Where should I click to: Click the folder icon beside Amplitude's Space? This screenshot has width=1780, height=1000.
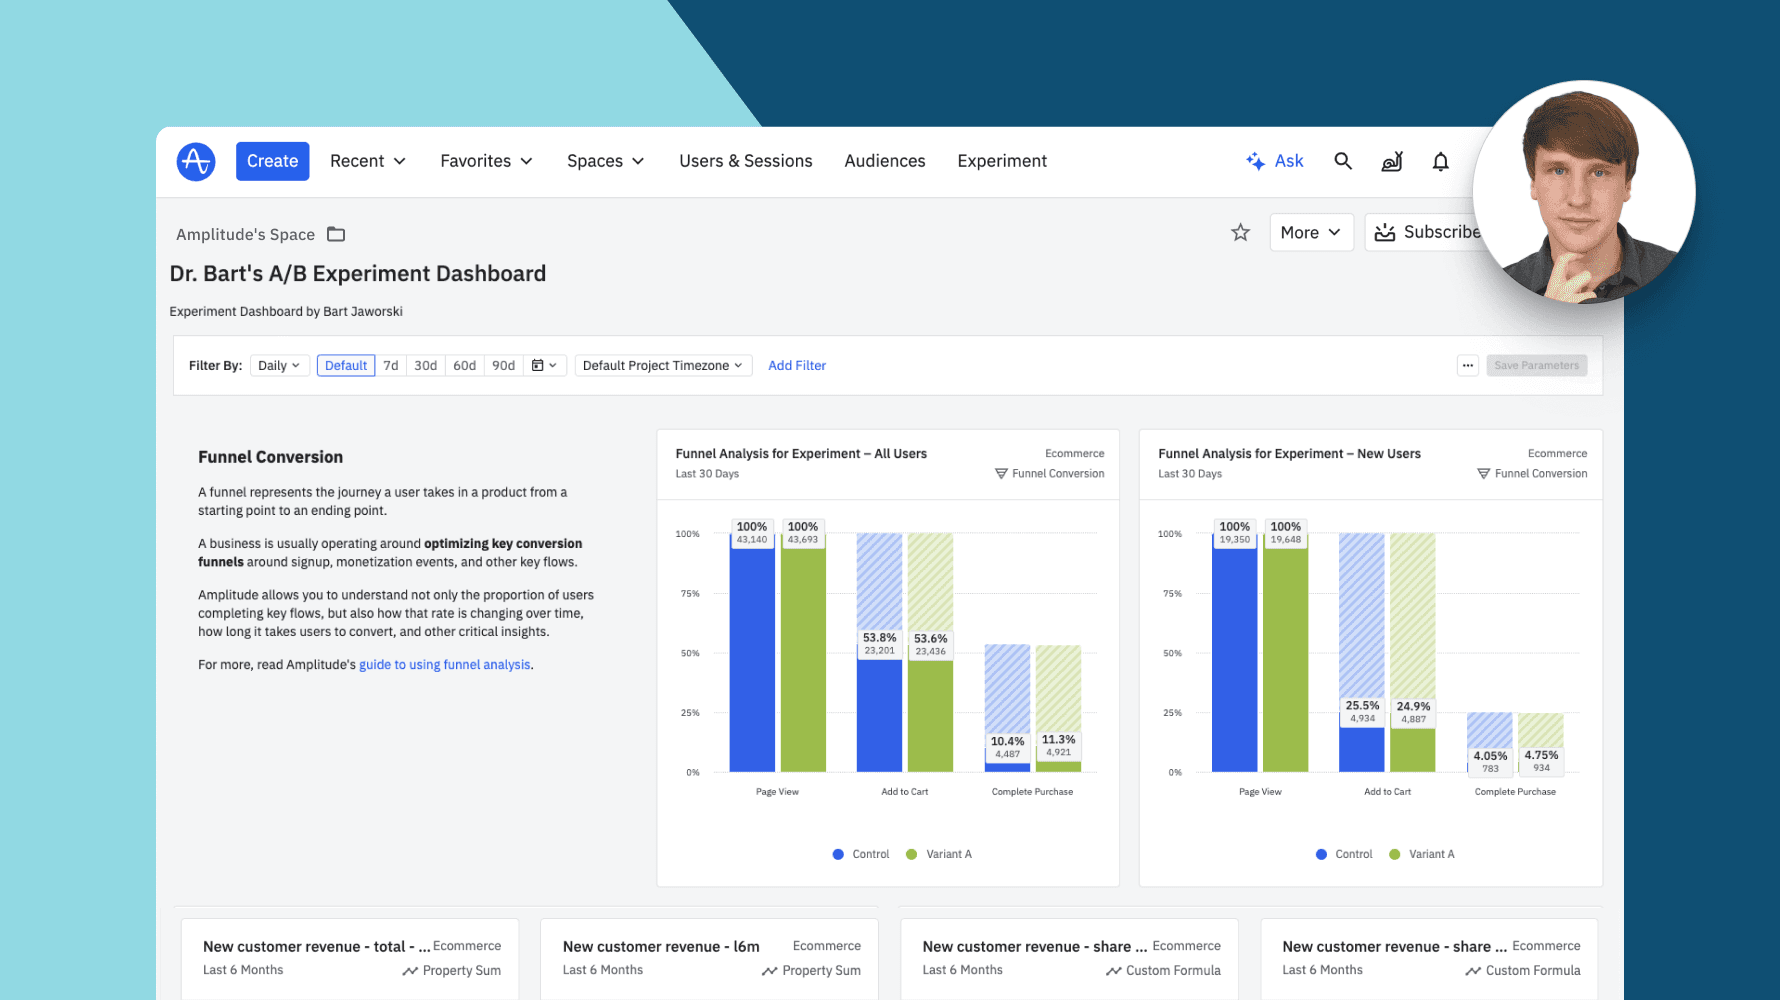click(336, 234)
